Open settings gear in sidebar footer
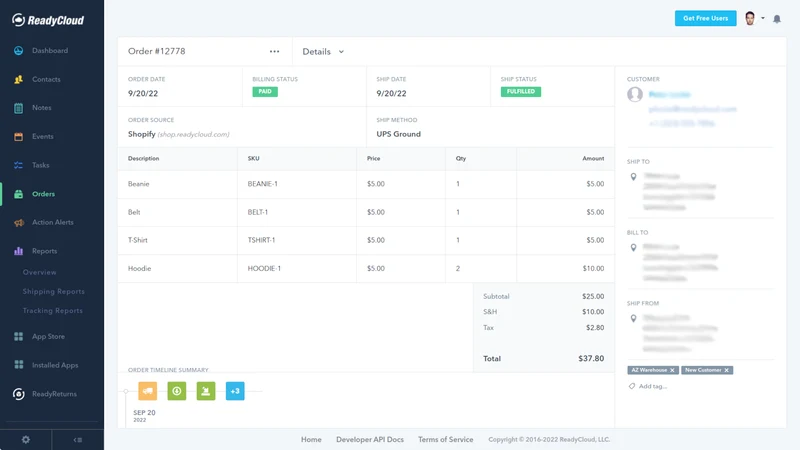The image size is (800, 450). pos(26,439)
